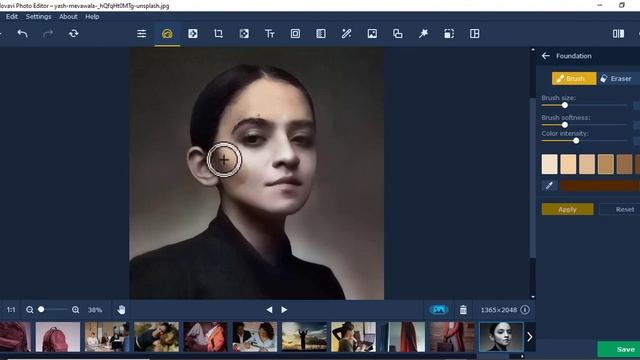Go to the next image arrow
This screenshot has height=360, width=640.
pyautogui.click(x=284, y=310)
